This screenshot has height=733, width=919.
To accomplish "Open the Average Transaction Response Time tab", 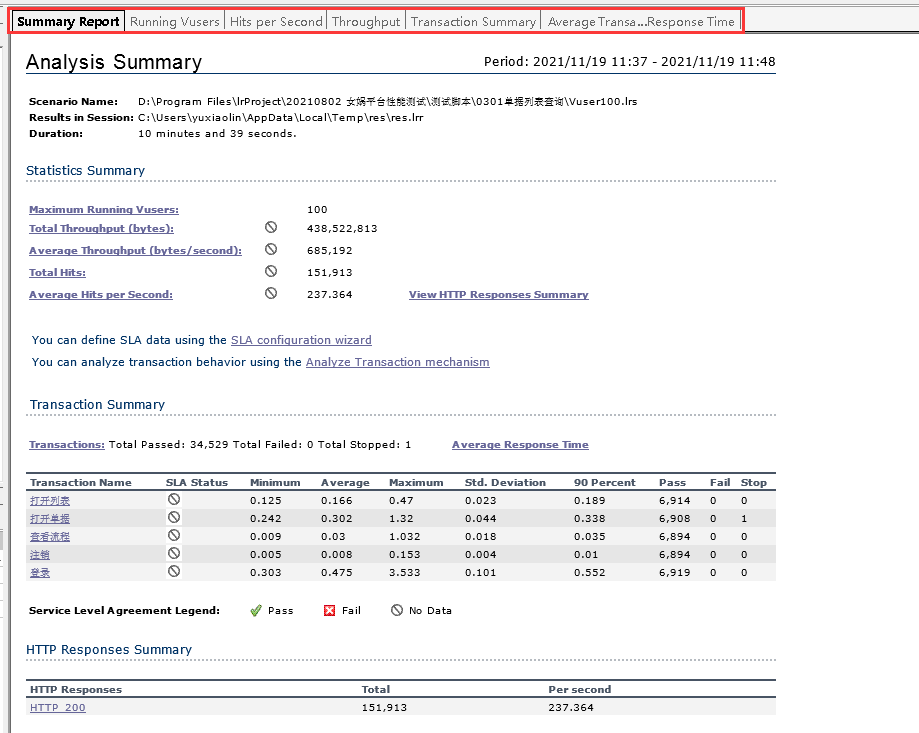I will 640,21.
